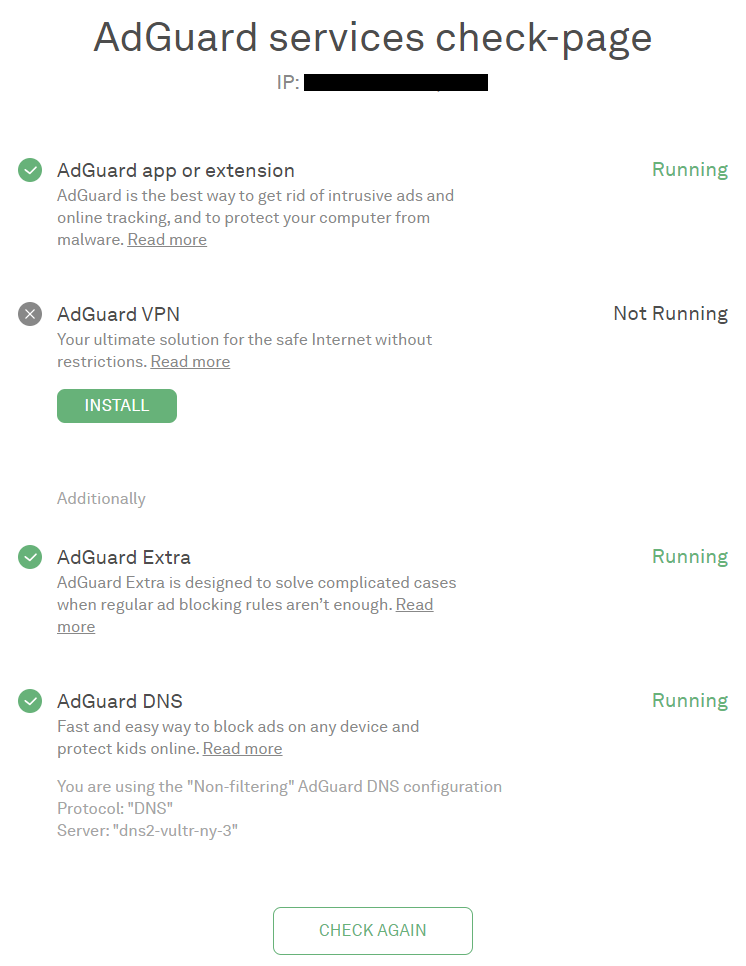
Task: Open Read more link for AdGuard app
Action: (x=167, y=240)
